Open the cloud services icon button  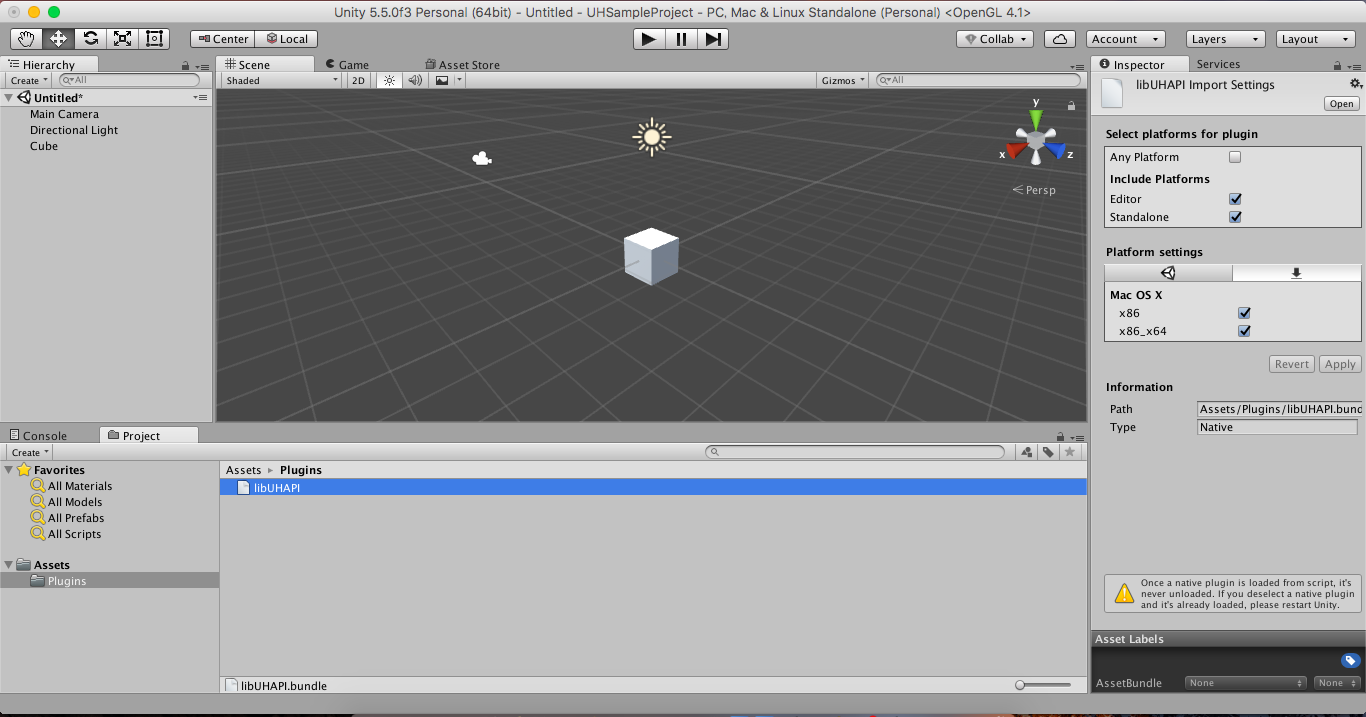click(x=1060, y=39)
